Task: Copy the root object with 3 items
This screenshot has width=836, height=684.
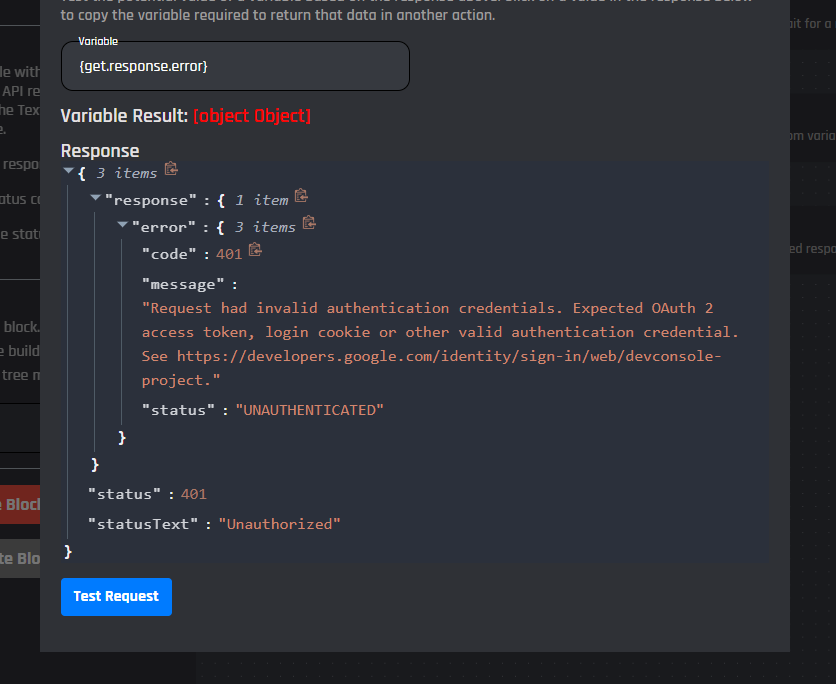Action: (171, 169)
